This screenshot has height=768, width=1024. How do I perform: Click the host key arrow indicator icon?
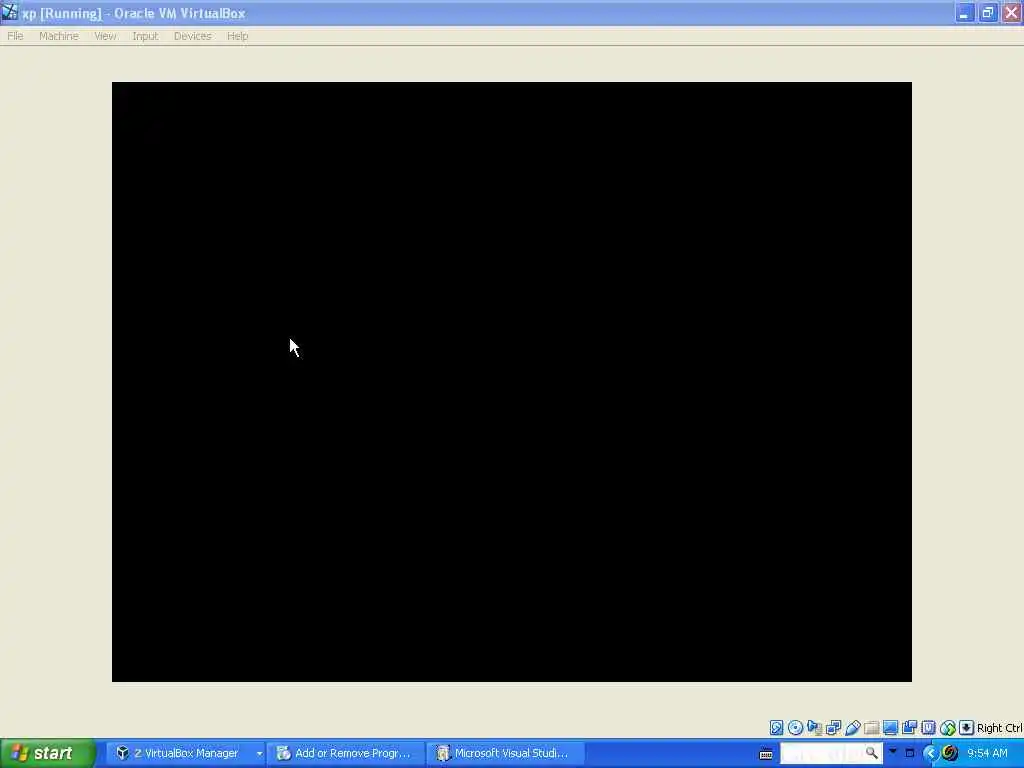click(967, 728)
